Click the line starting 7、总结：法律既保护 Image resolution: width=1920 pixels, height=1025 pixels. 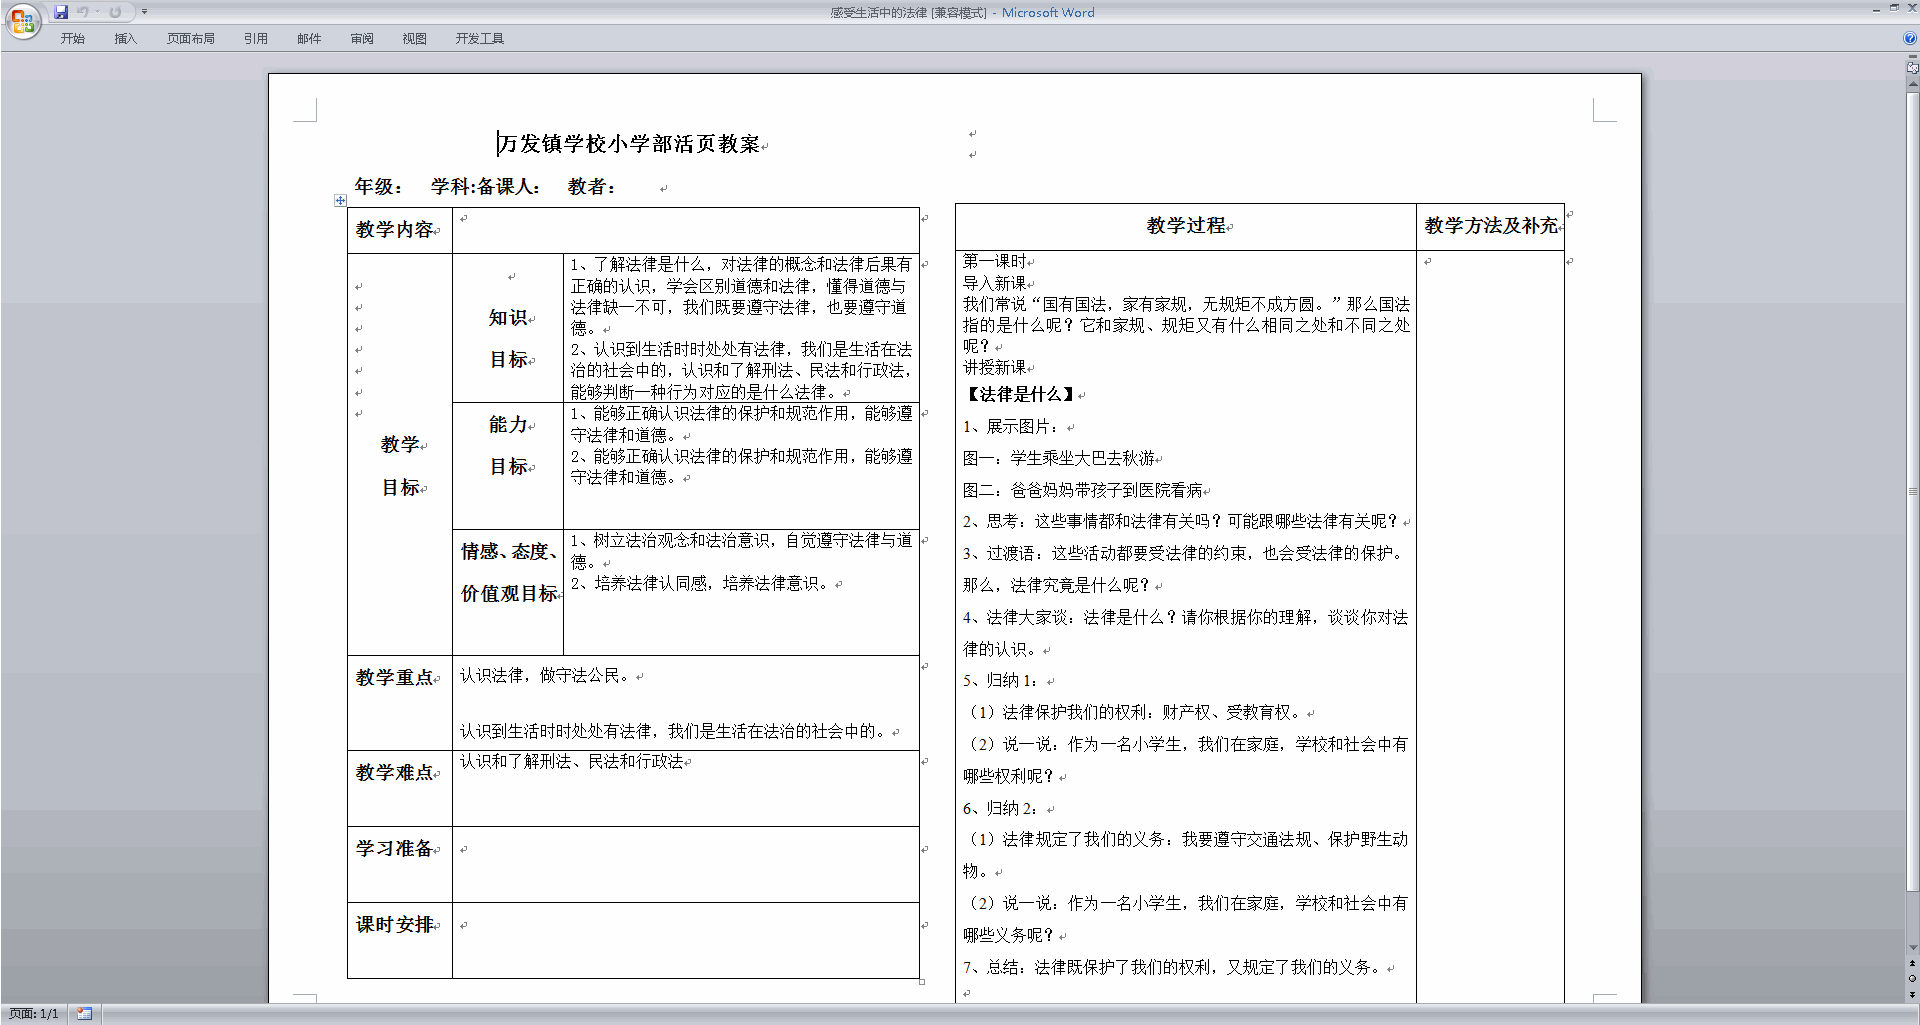click(1174, 968)
